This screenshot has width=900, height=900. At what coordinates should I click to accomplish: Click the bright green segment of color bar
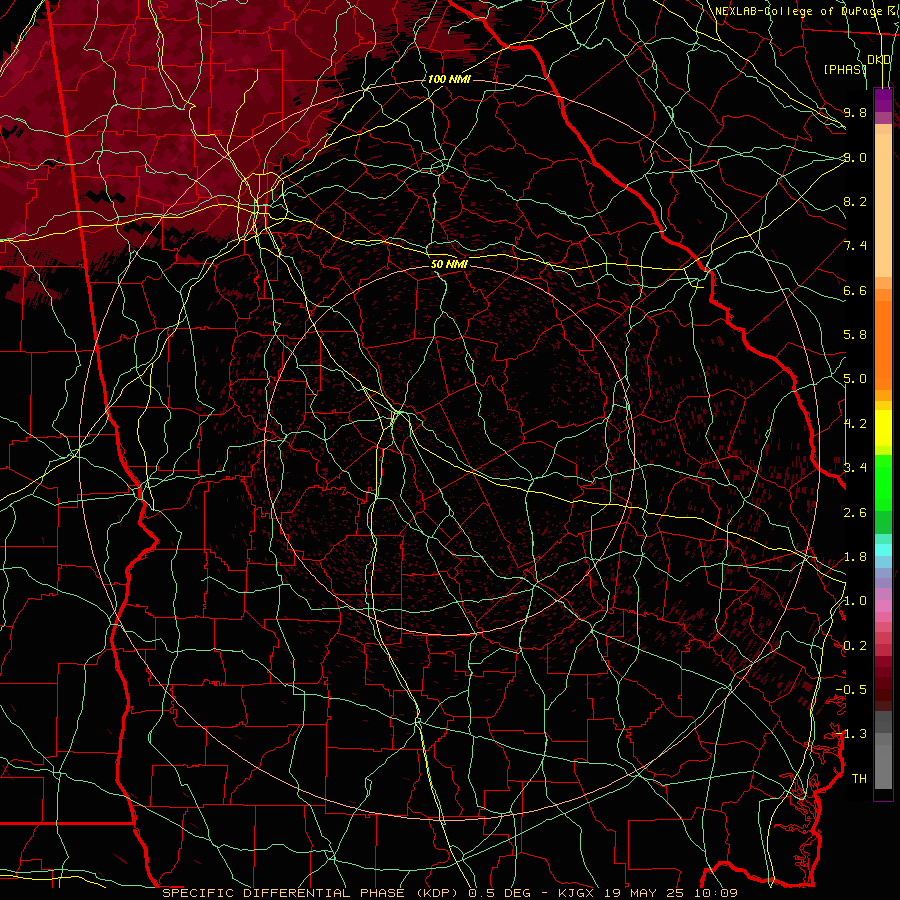tap(883, 485)
